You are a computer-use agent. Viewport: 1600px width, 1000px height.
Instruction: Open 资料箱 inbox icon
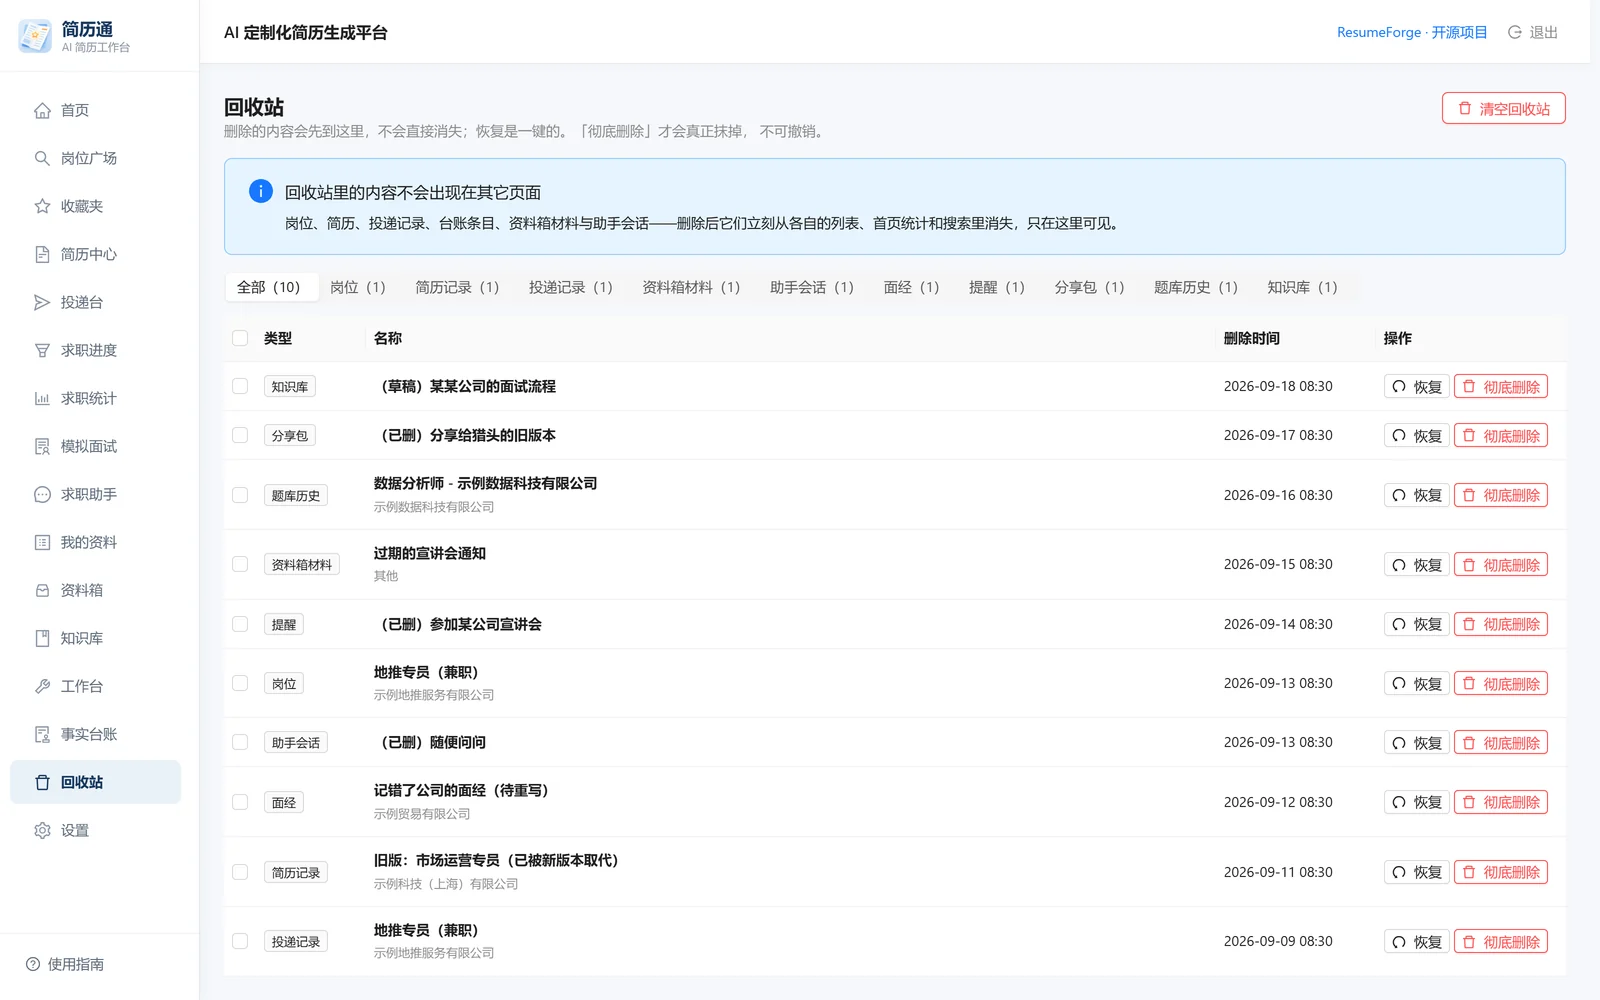pyautogui.click(x=42, y=590)
